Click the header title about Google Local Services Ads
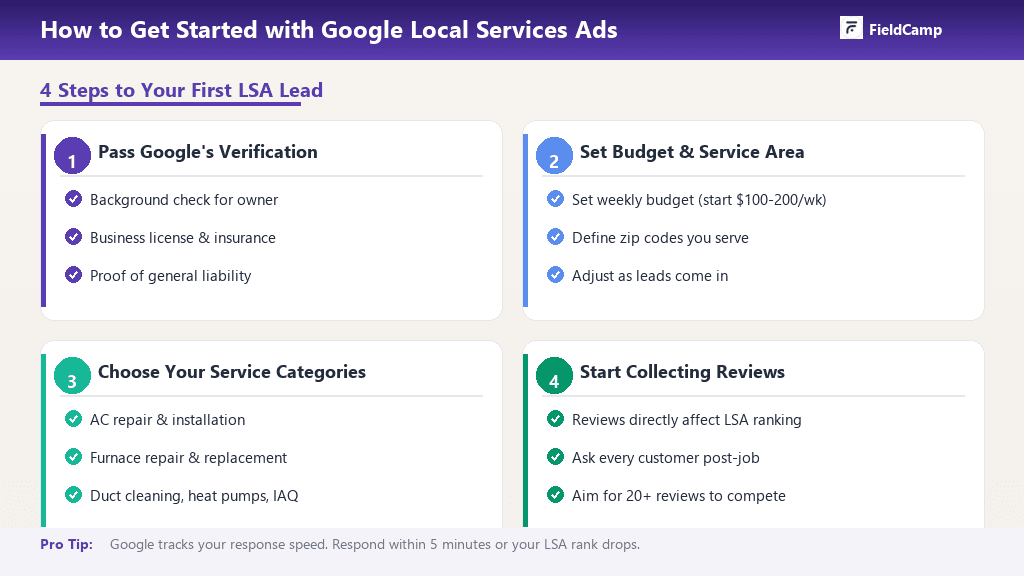The image size is (1024, 576). click(x=330, y=29)
